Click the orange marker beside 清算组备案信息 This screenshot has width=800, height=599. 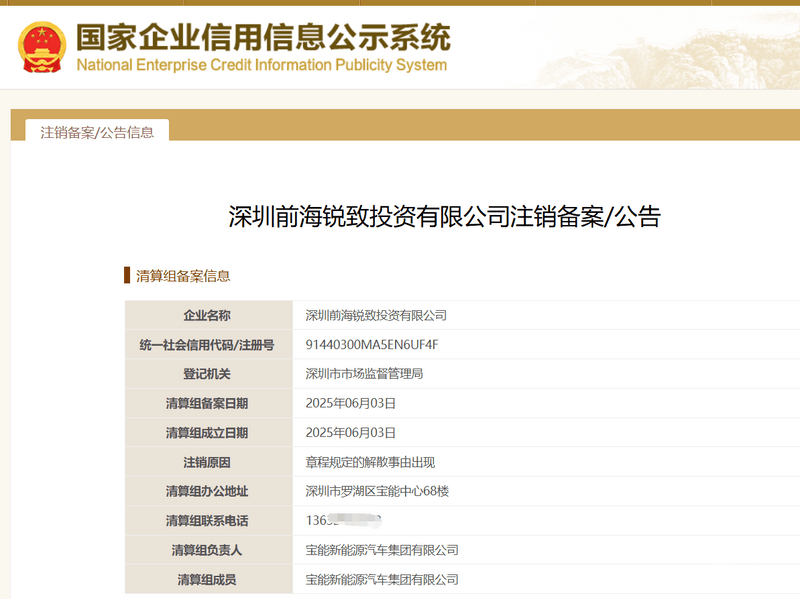[127, 276]
